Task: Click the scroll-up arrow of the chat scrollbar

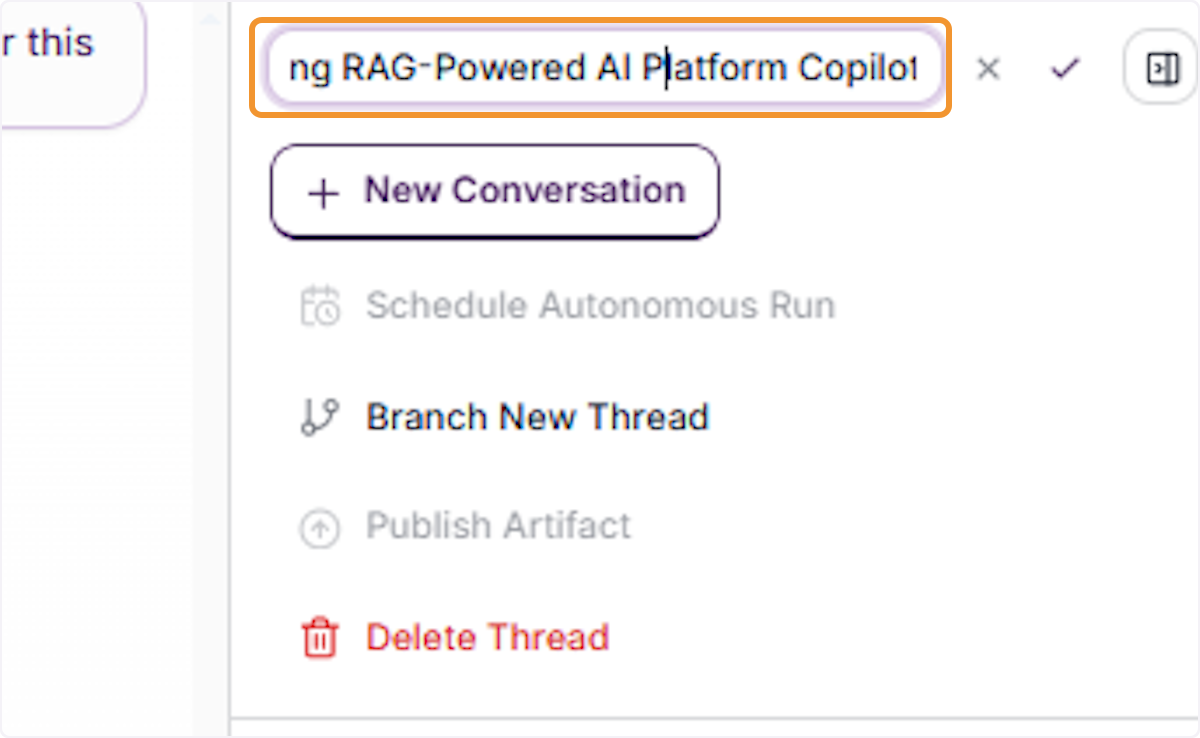Action: [x=210, y=20]
